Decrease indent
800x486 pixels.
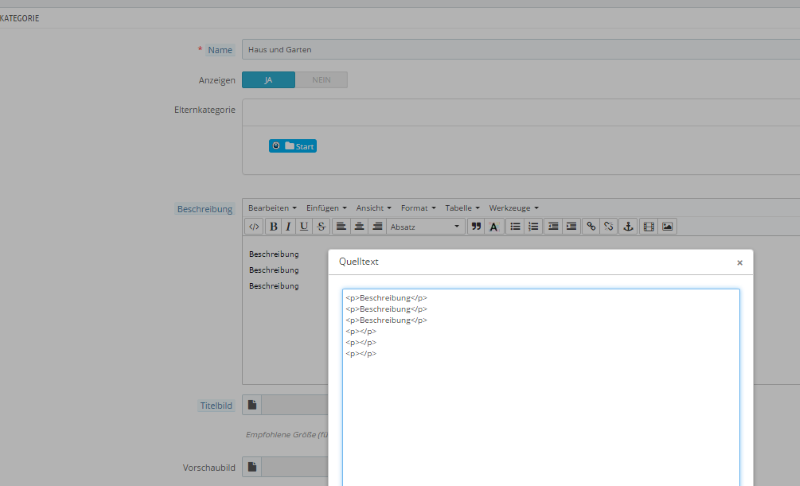click(553, 227)
